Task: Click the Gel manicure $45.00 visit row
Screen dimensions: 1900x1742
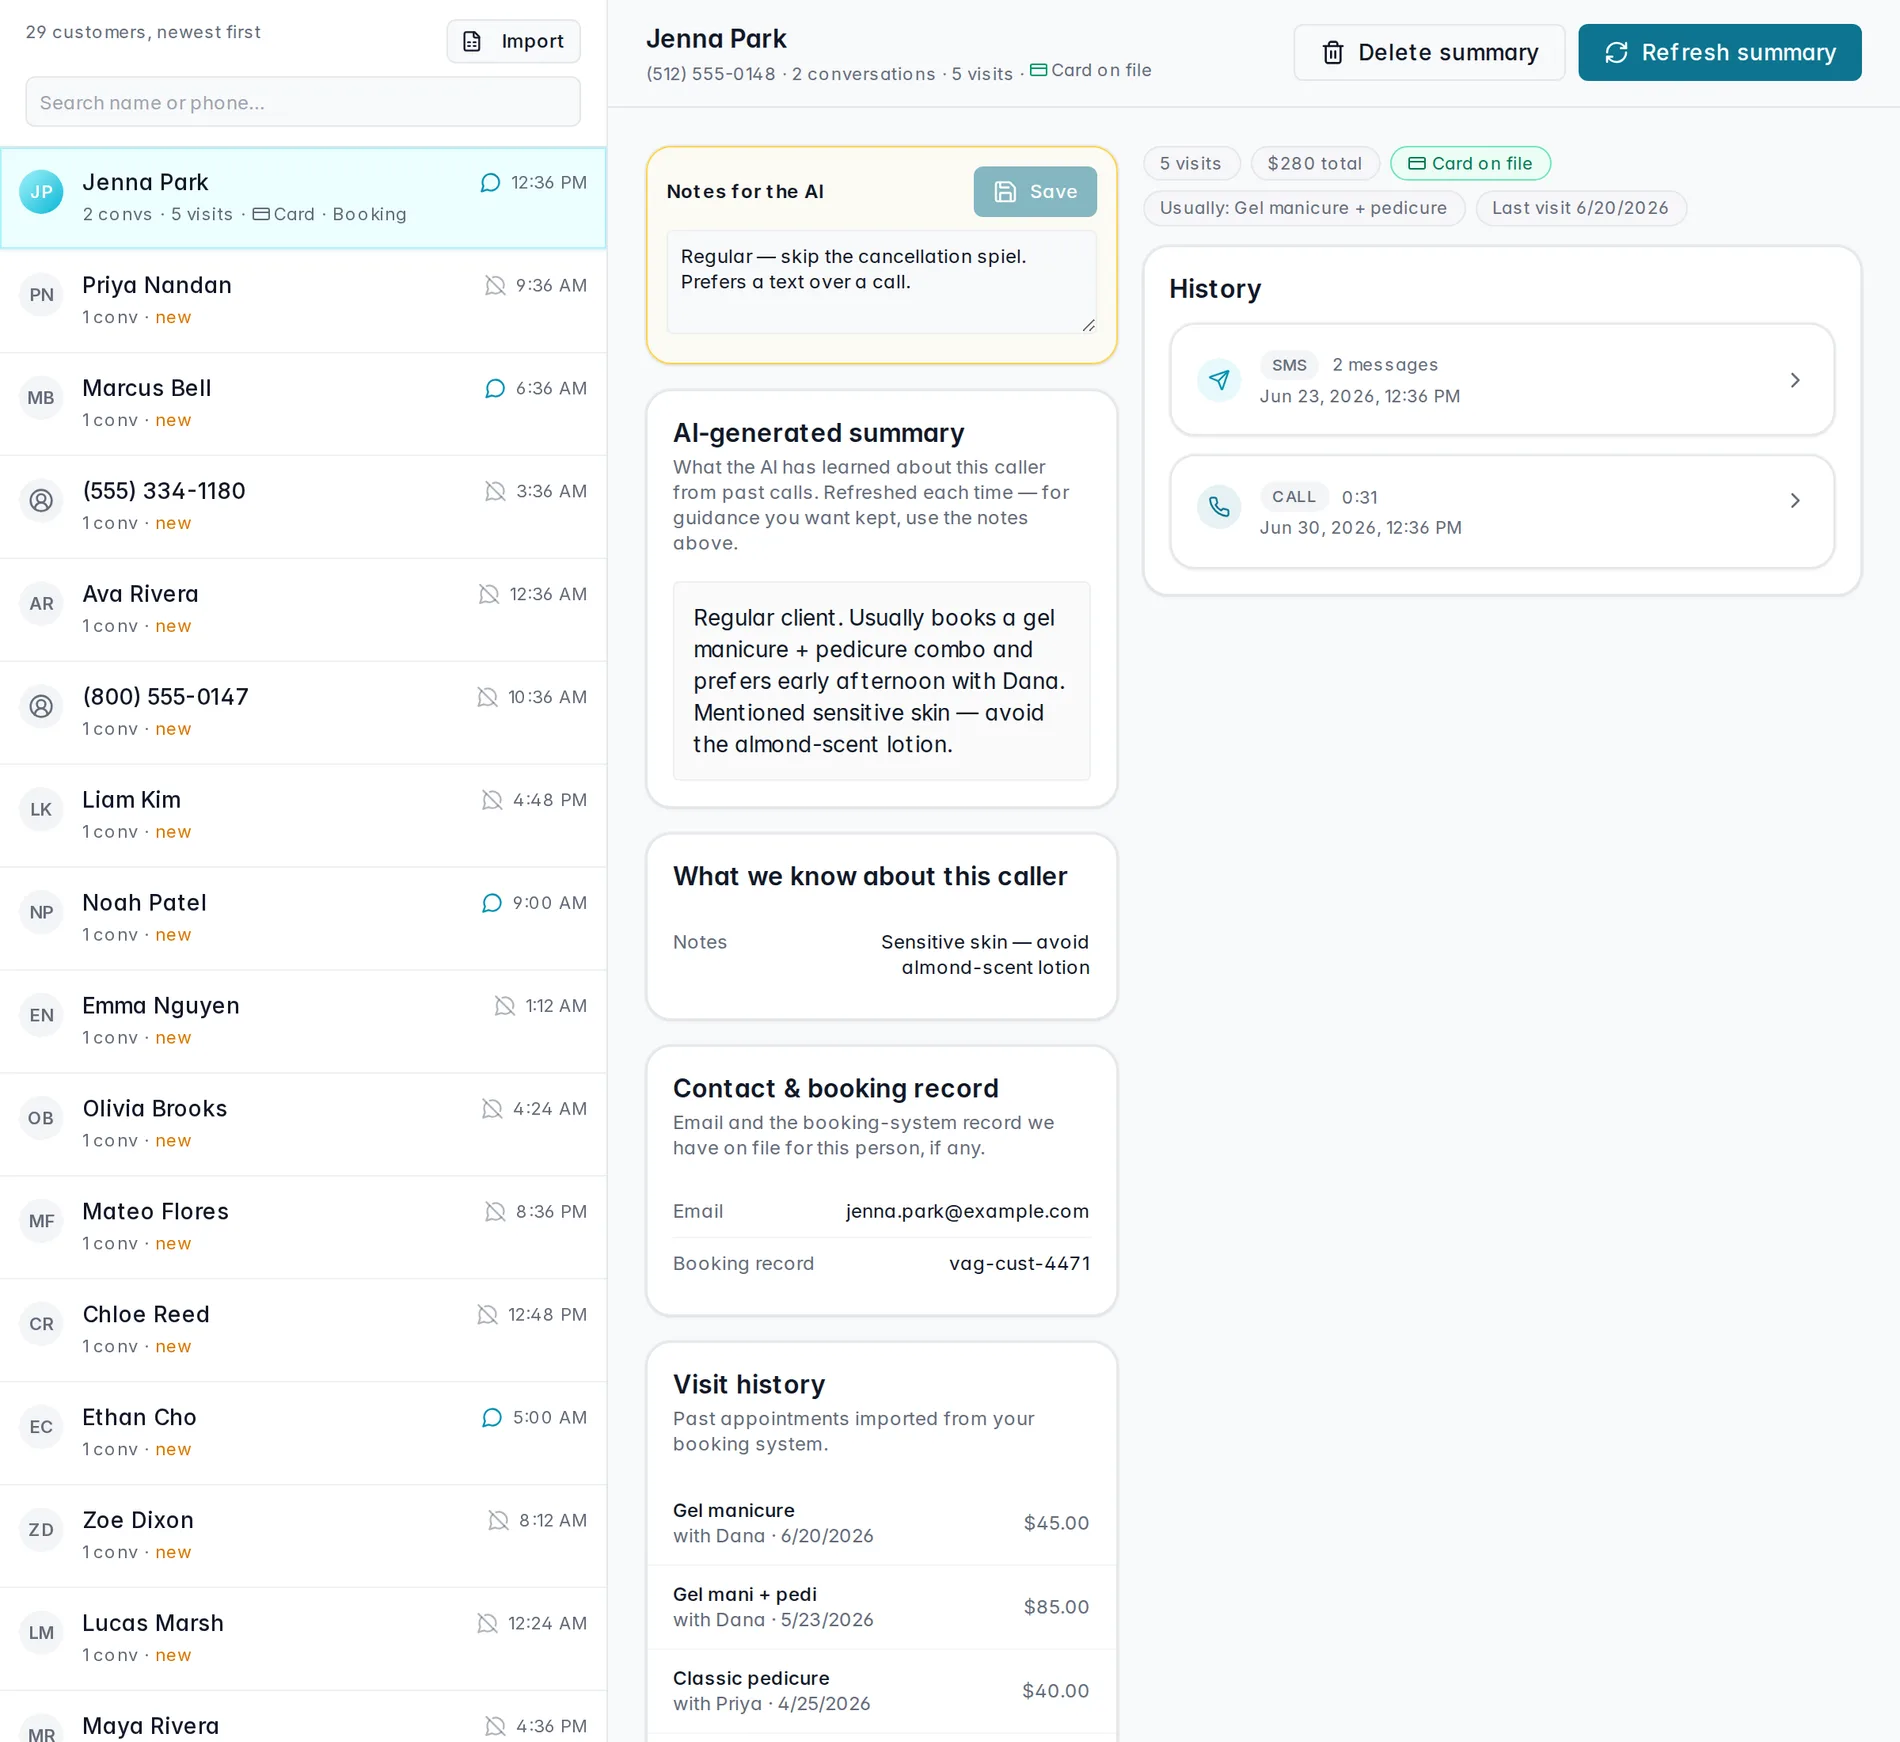Action: point(881,1524)
